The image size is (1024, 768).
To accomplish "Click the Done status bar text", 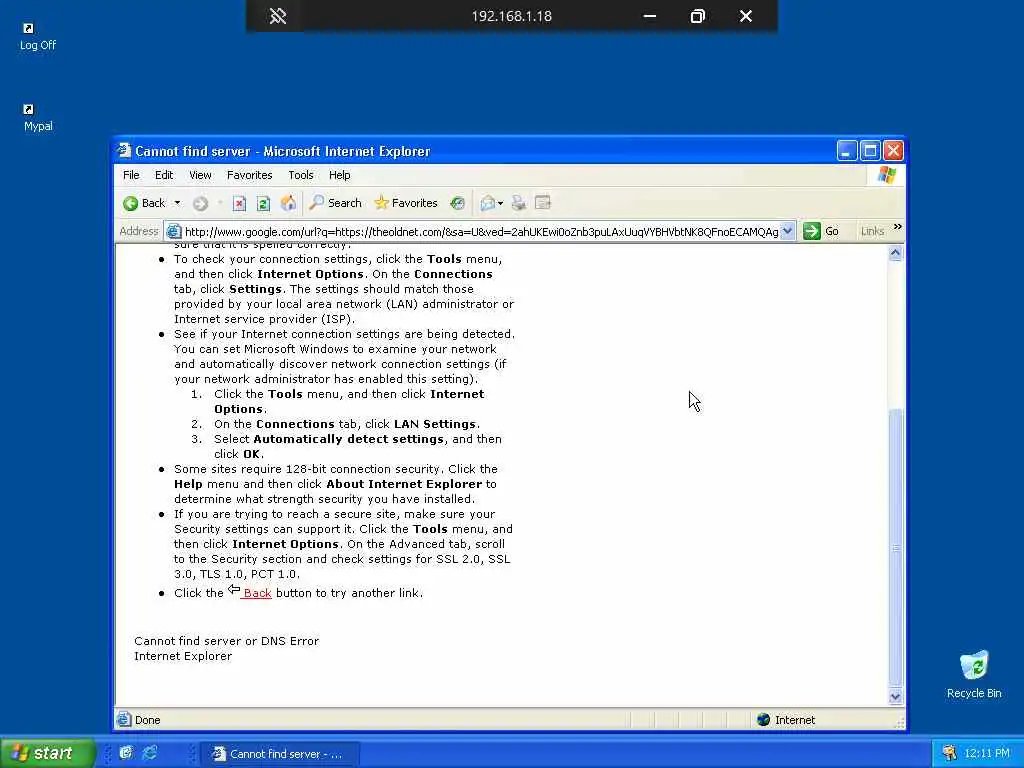I will click(148, 720).
